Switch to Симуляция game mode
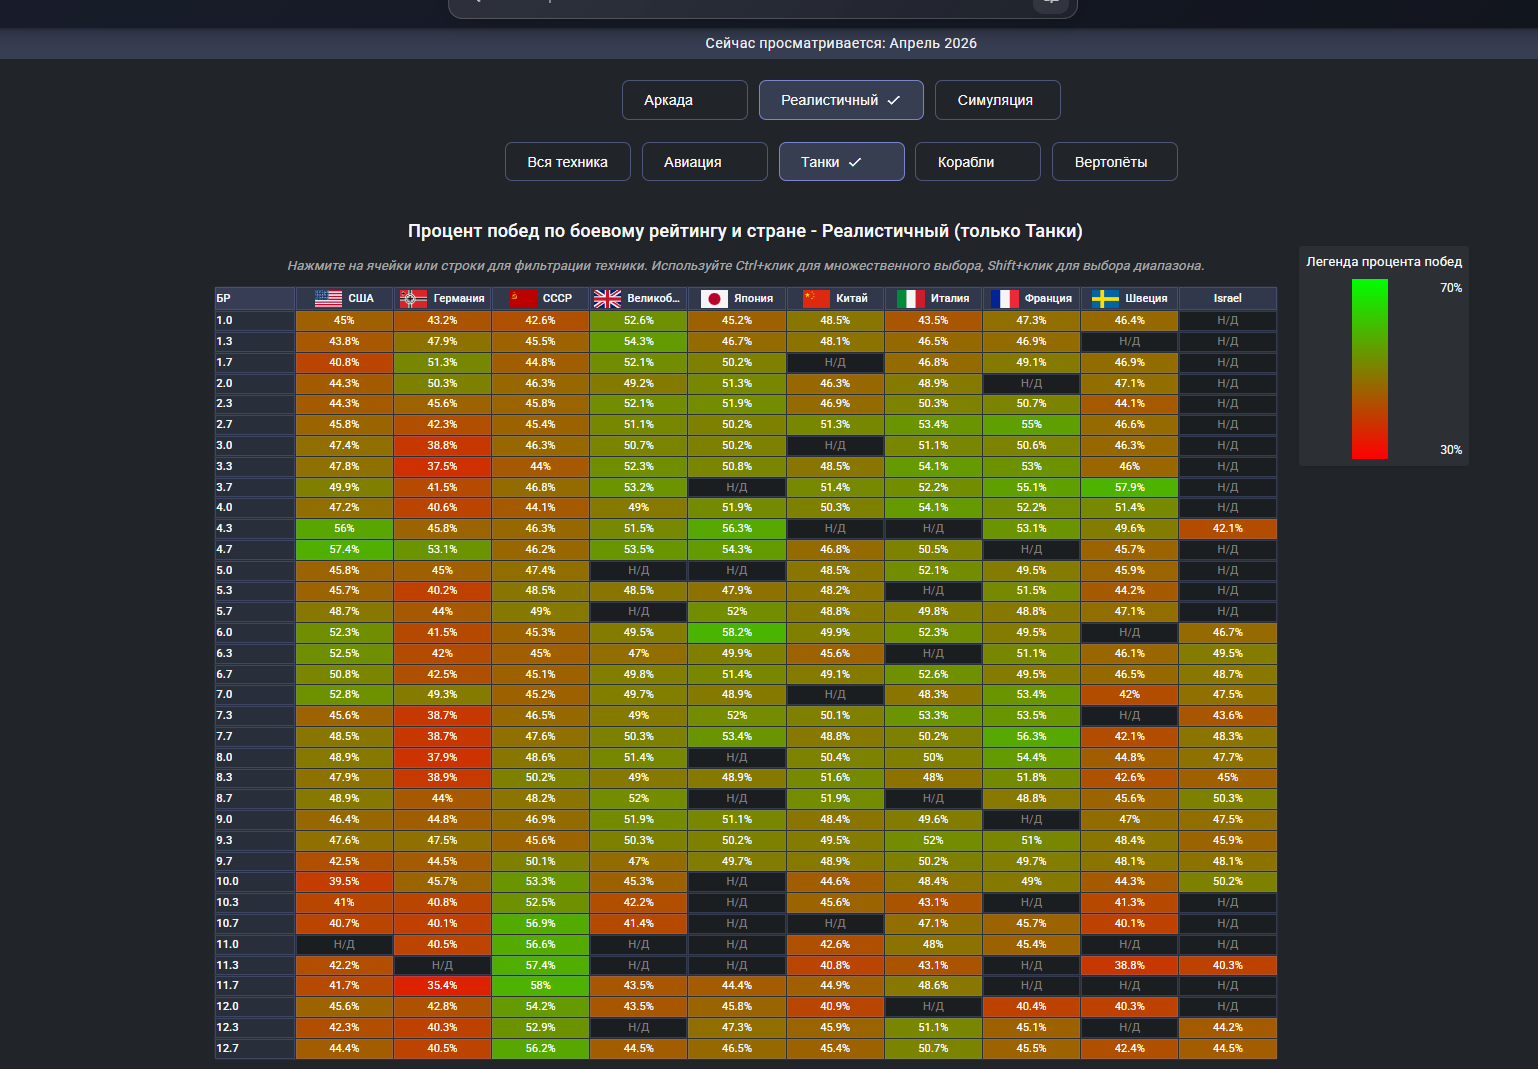Screen dimensions: 1538x1069 998,100
